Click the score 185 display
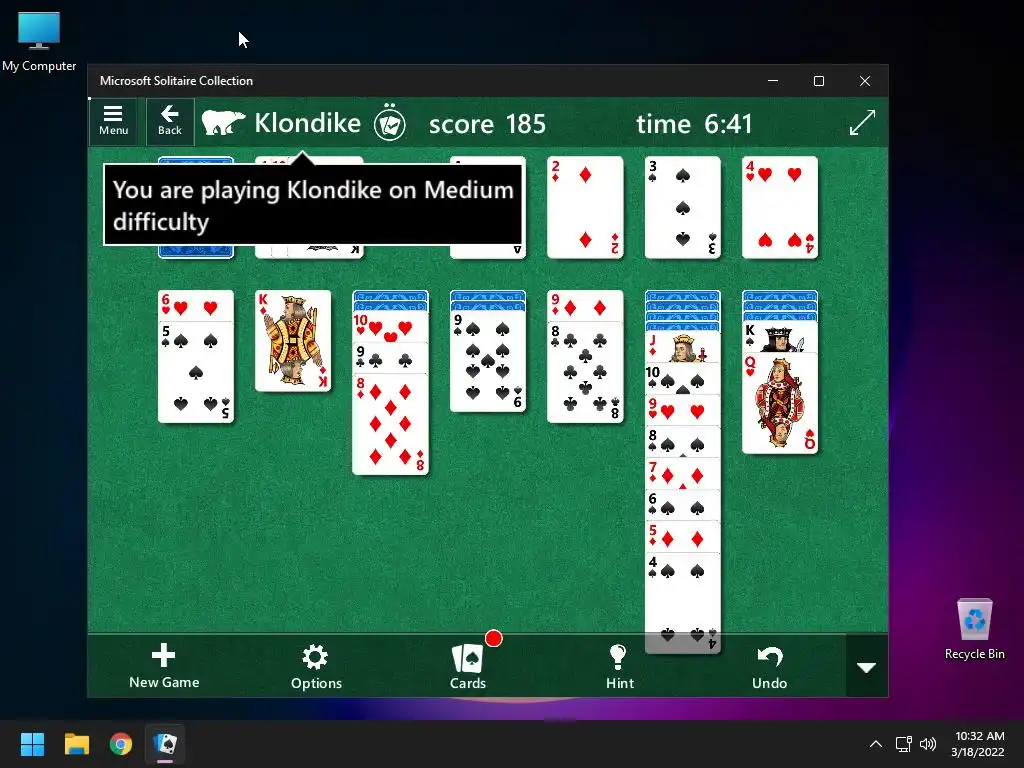1024x768 pixels. (487, 123)
